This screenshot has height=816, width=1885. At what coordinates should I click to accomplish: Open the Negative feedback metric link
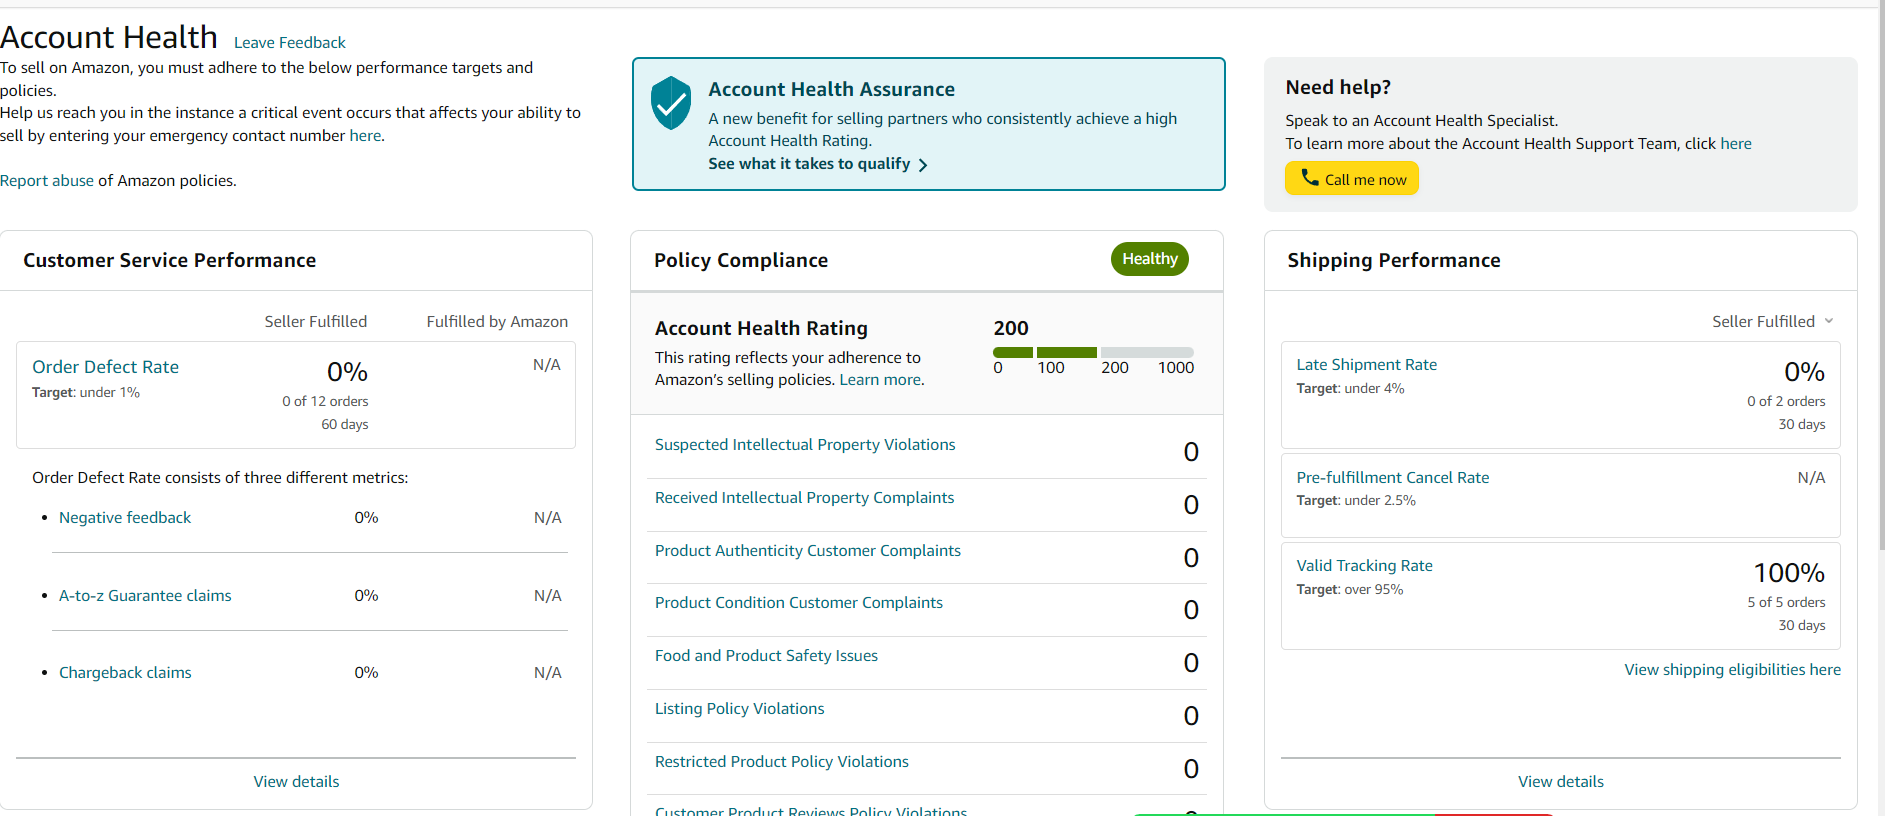click(x=125, y=518)
